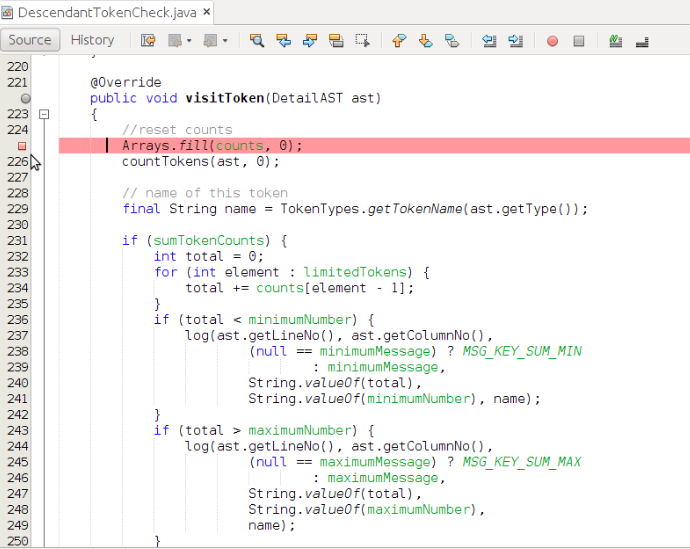Toggle rectangular selection mode
The height and width of the screenshot is (549, 690).
coord(362,41)
